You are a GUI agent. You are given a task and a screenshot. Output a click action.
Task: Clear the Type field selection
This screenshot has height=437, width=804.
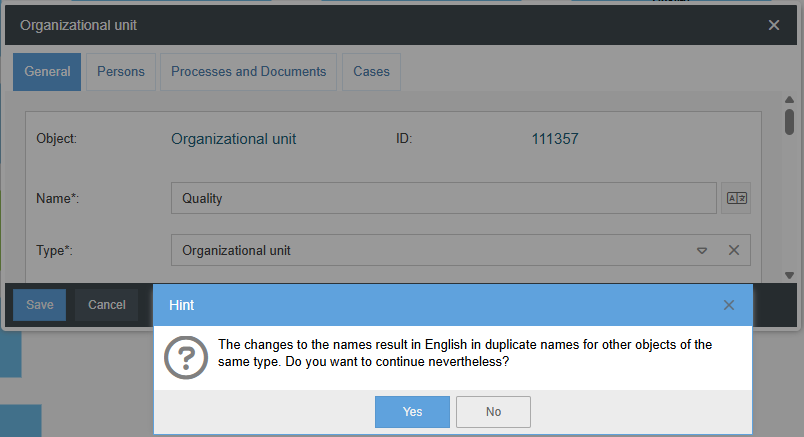click(x=734, y=250)
